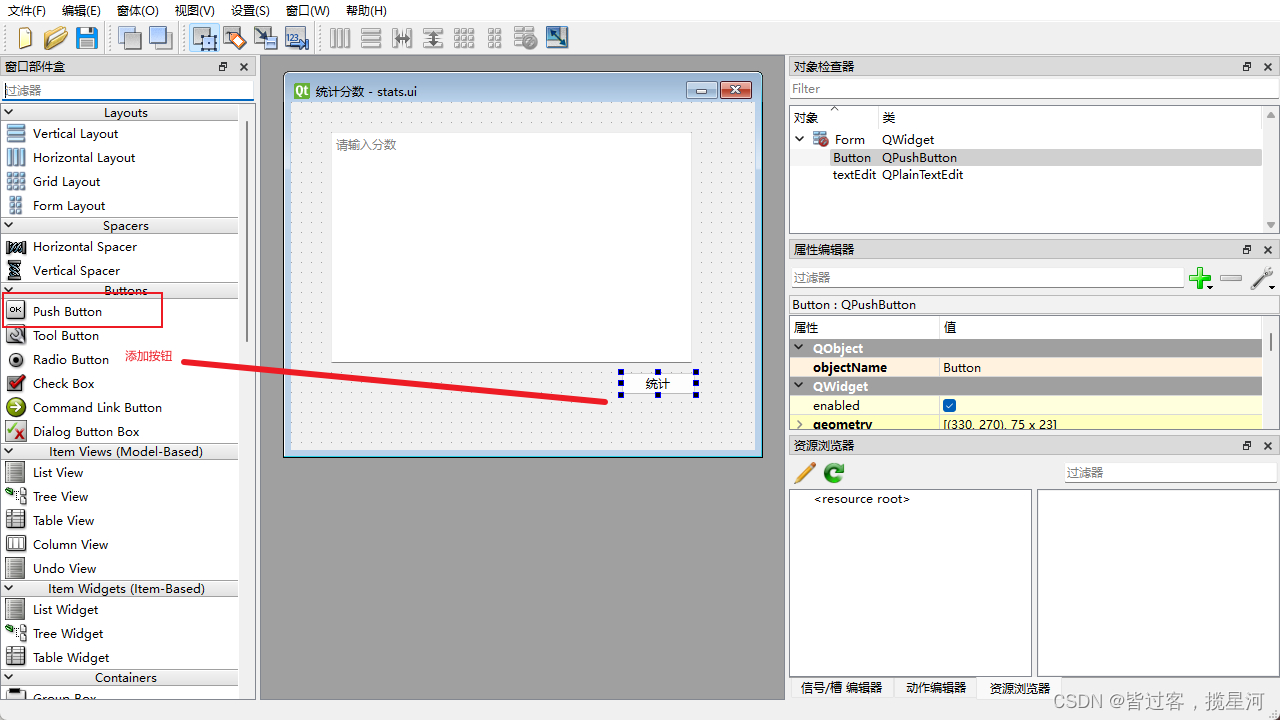Click the Break Layout toolbar icon

click(x=526, y=38)
